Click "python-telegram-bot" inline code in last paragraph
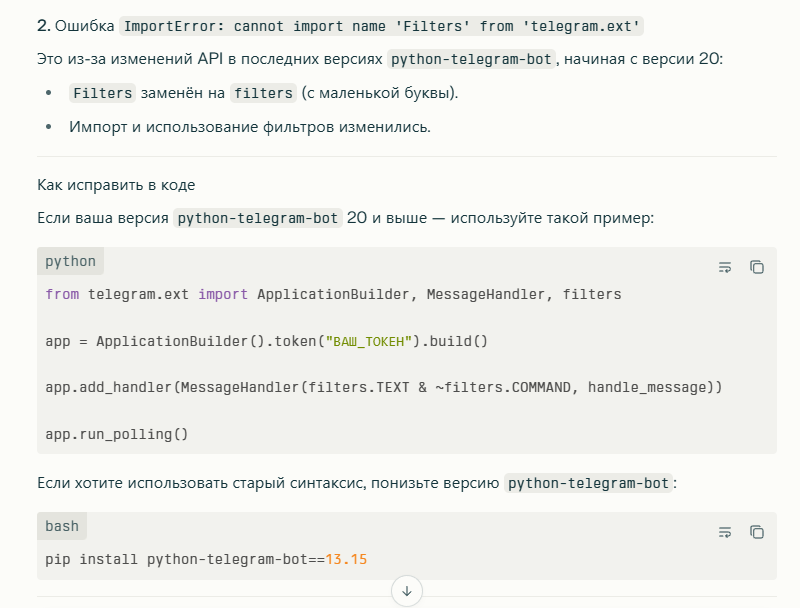800x608 pixels. point(588,483)
